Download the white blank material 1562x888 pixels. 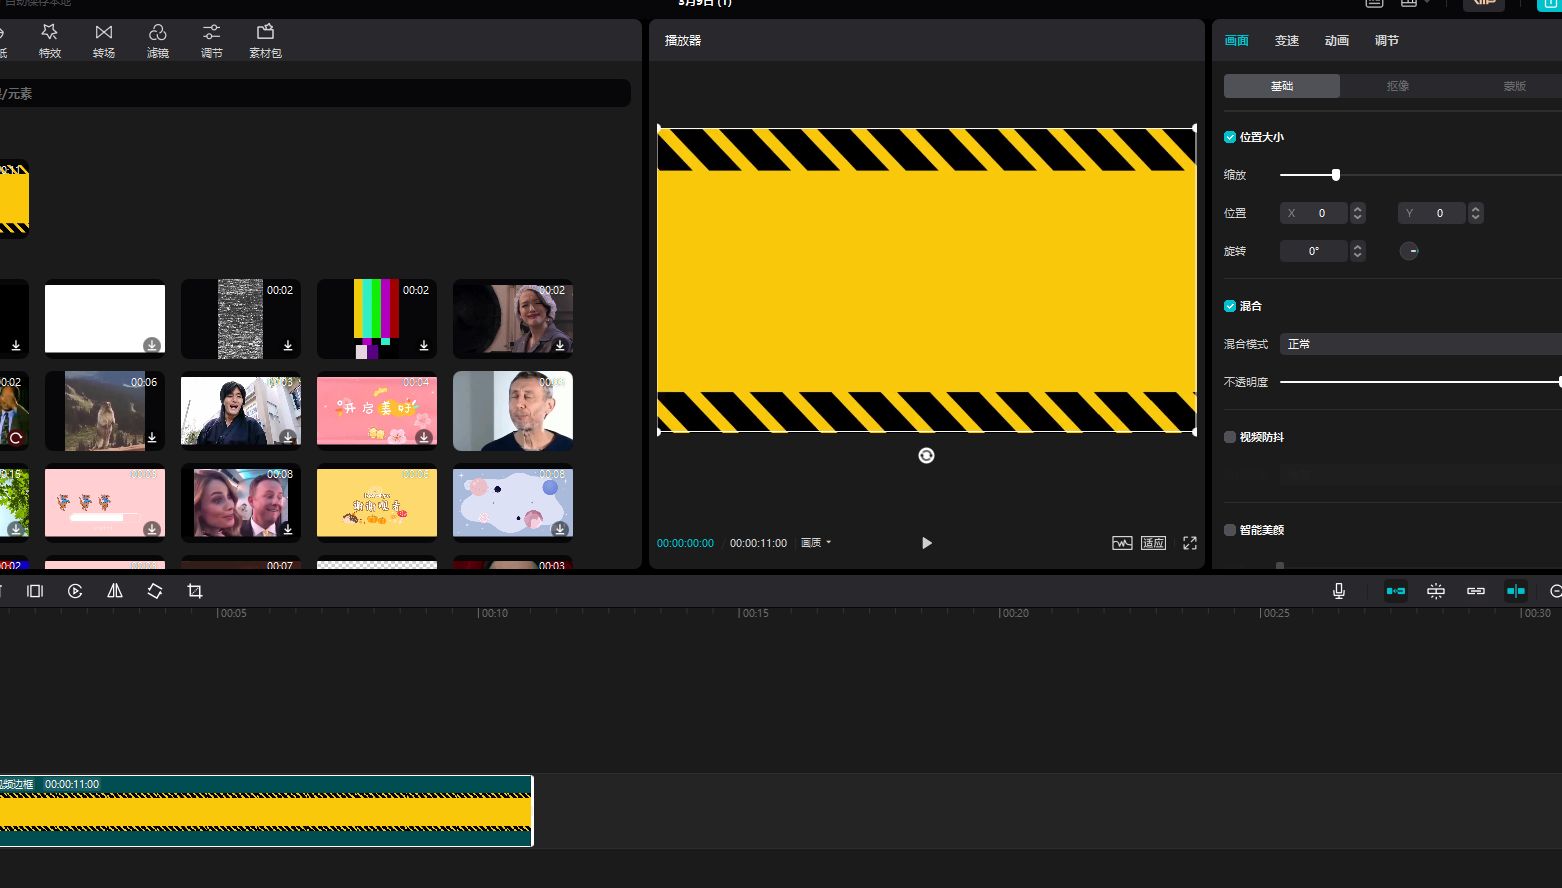(152, 345)
